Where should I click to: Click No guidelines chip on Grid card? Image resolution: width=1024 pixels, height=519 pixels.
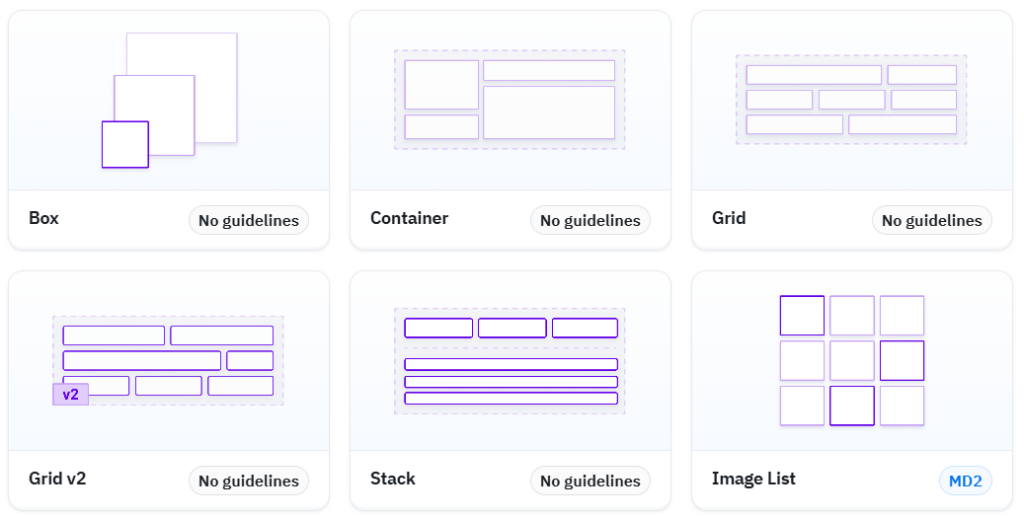(932, 221)
